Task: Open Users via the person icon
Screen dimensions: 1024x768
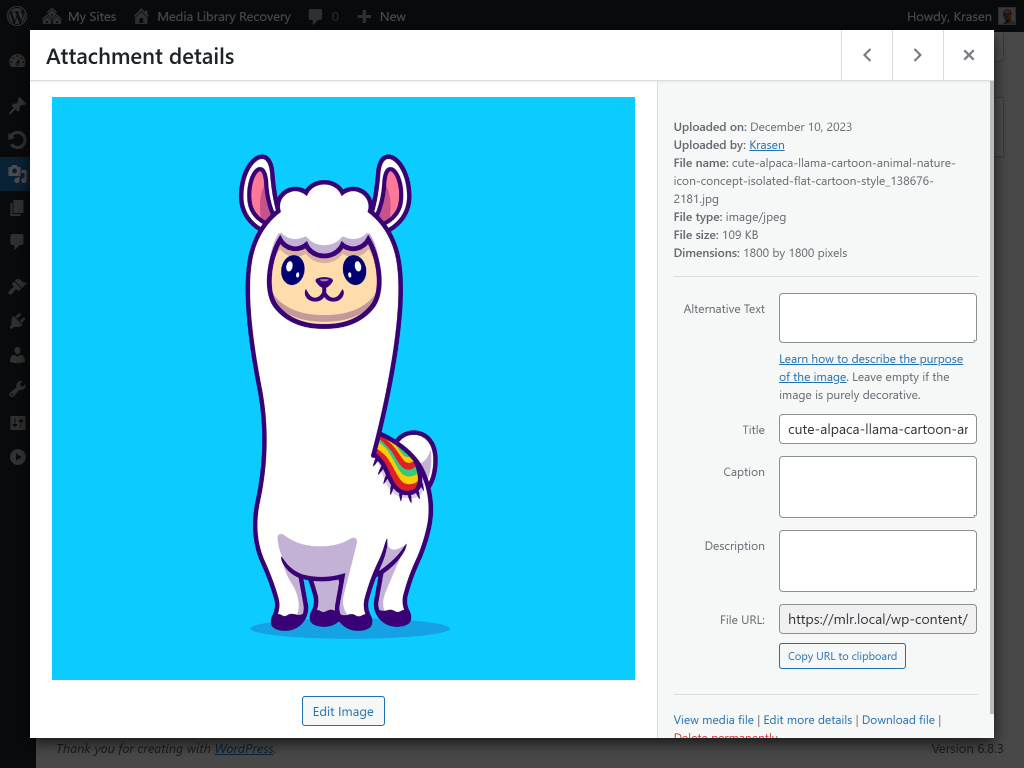Action: coord(15,354)
